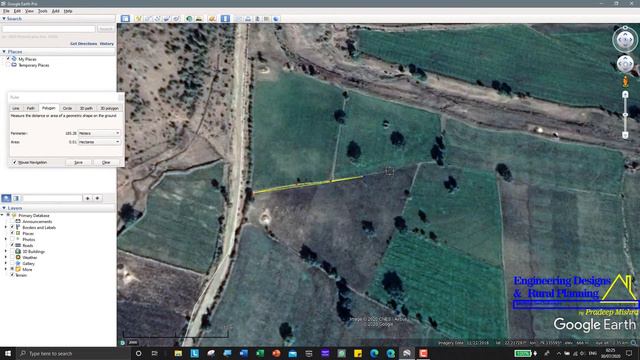Hide the sidebar using the toolbar icon
The height and width of the screenshot is (360, 640).
125,19
